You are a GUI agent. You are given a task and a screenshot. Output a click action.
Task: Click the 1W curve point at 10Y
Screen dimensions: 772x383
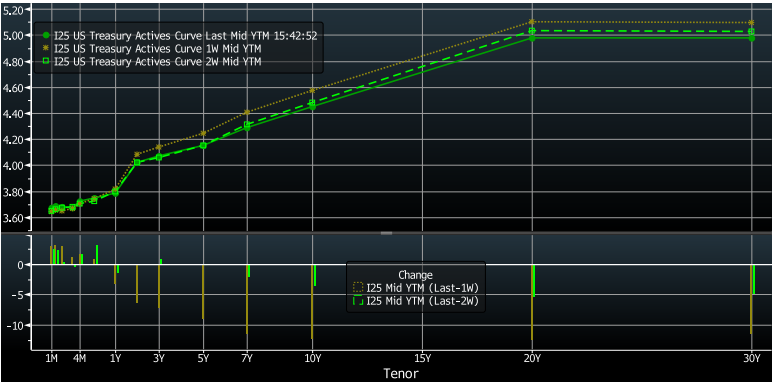[x=312, y=91]
